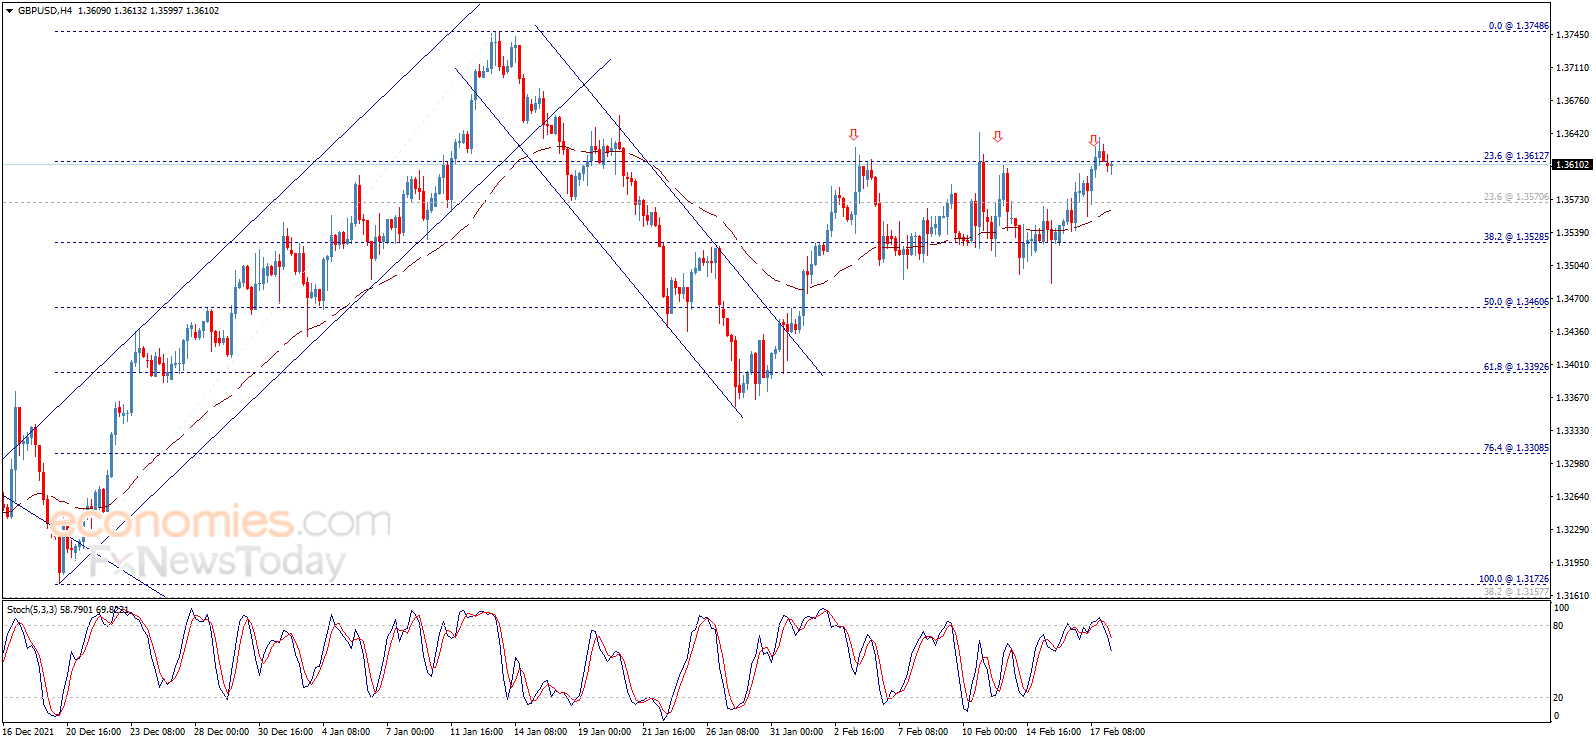Select the 0.0 @ 1.37486 Fibonacci label
1596x743 pixels.
1518,26
